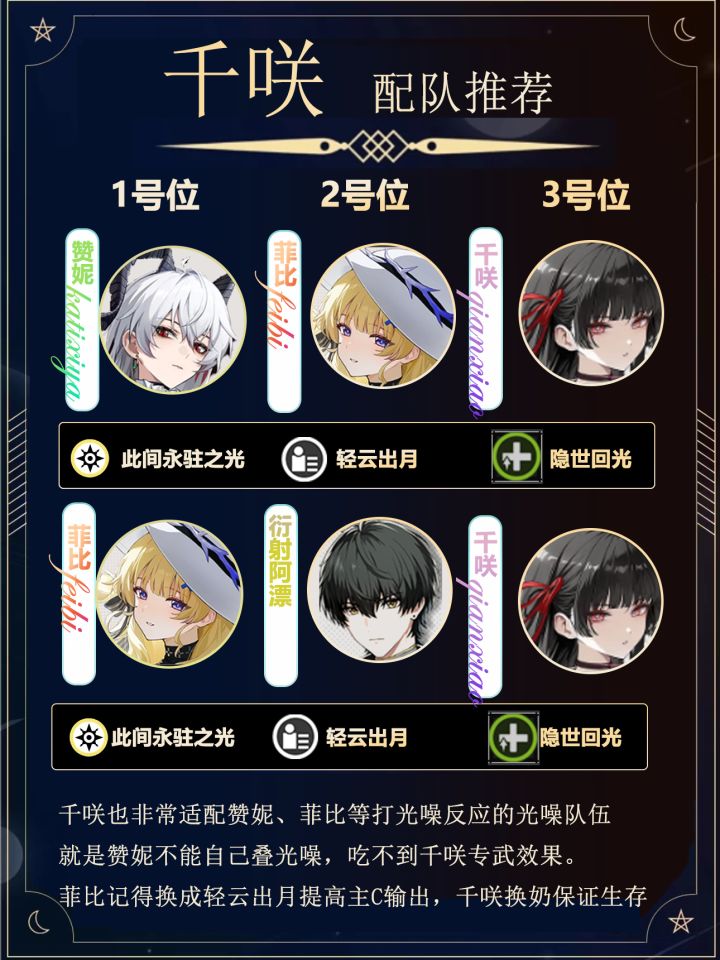Click the green plus icon beside first-team 隐世回光
The height and width of the screenshot is (960, 720).
(x=516, y=457)
